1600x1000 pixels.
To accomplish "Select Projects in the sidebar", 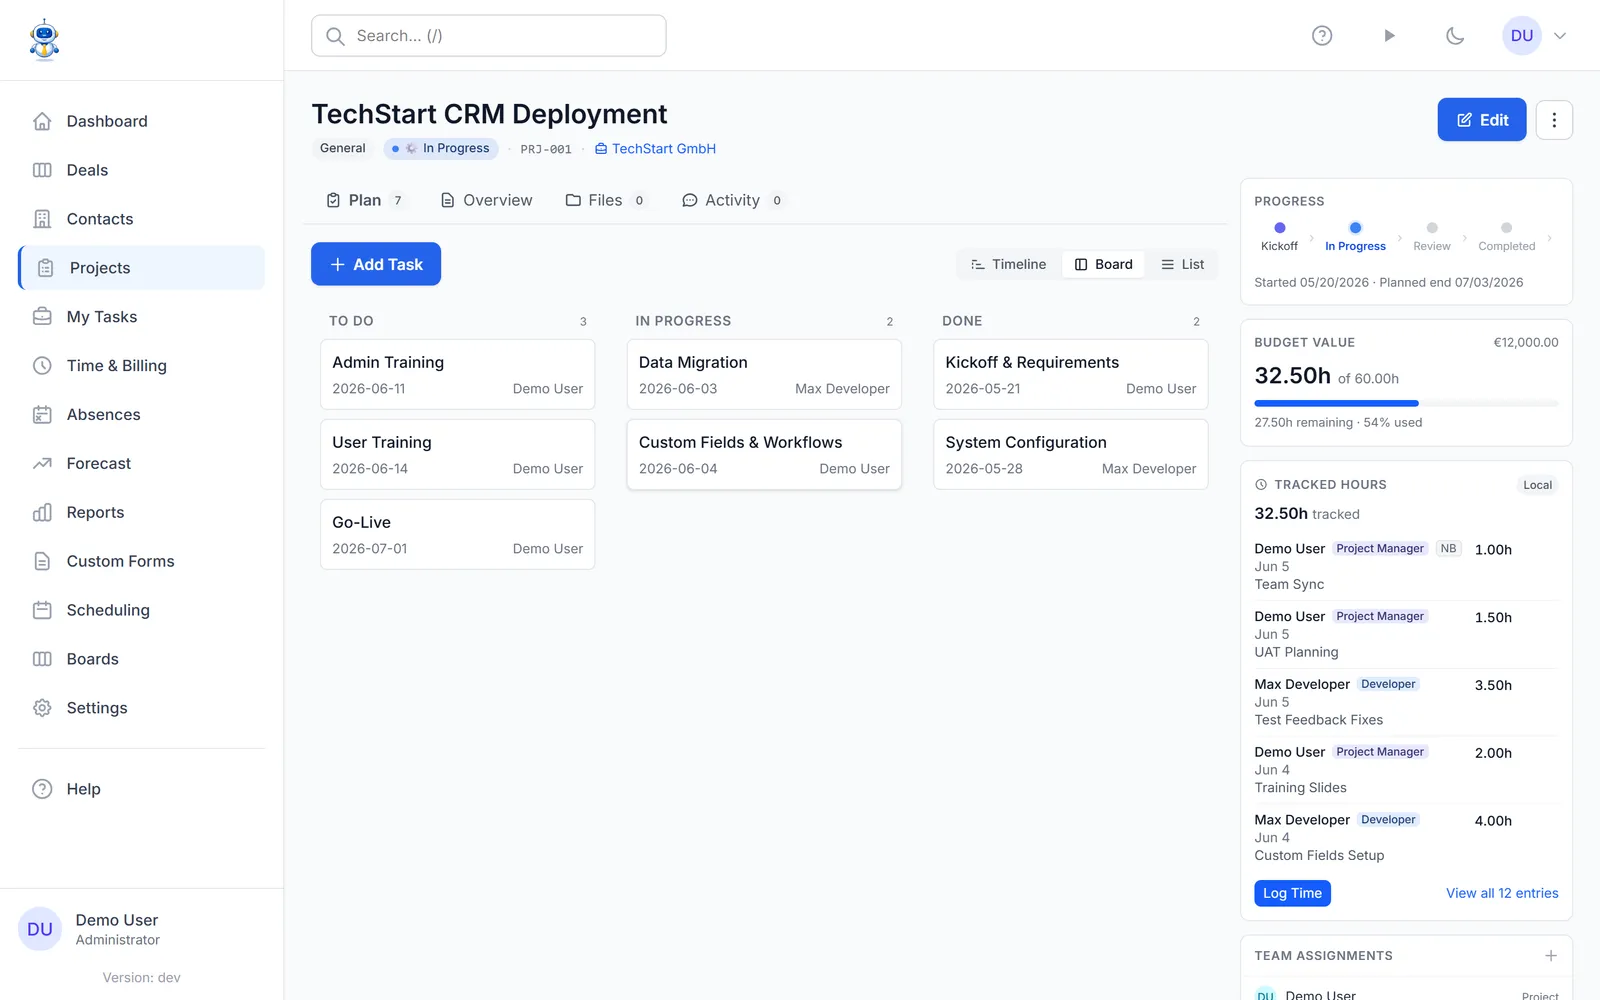I will click(141, 268).
